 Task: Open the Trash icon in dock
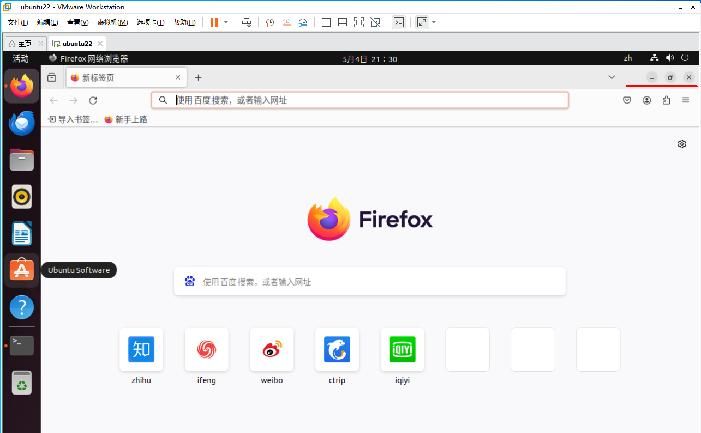pyautogui.click(x=21, y=383)
